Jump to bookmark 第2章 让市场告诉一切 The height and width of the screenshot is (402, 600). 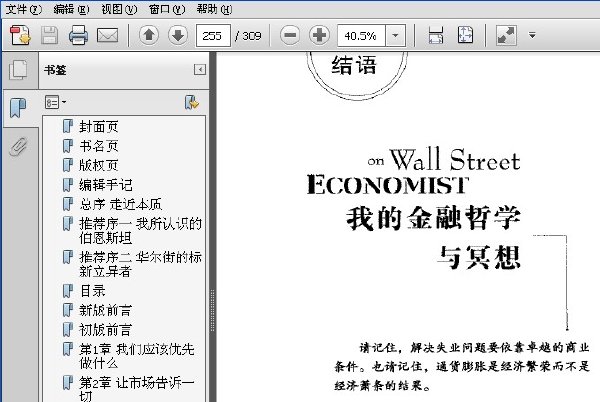pos(137,388)
